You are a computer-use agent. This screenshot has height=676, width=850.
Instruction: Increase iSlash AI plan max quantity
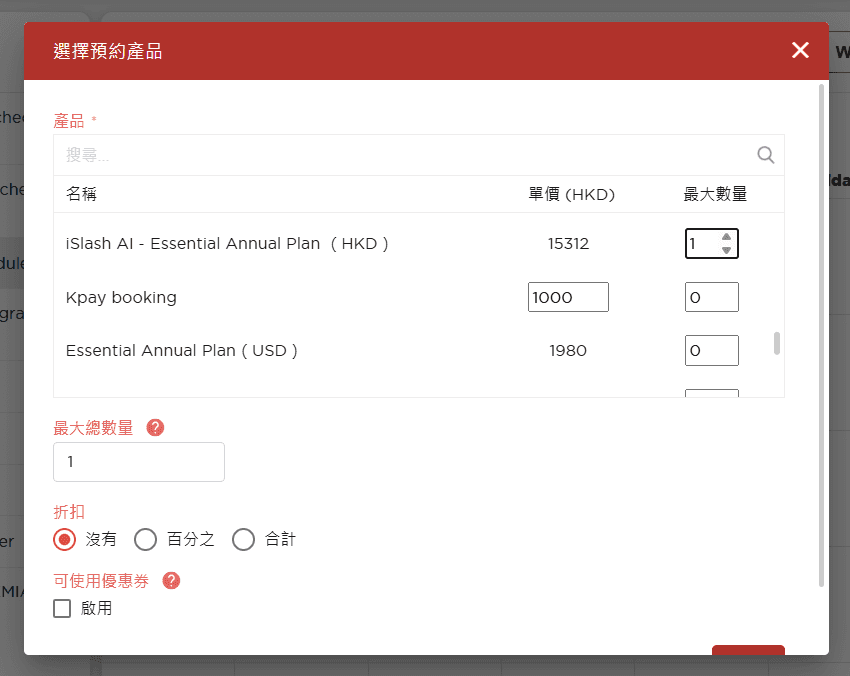point(726,237)
